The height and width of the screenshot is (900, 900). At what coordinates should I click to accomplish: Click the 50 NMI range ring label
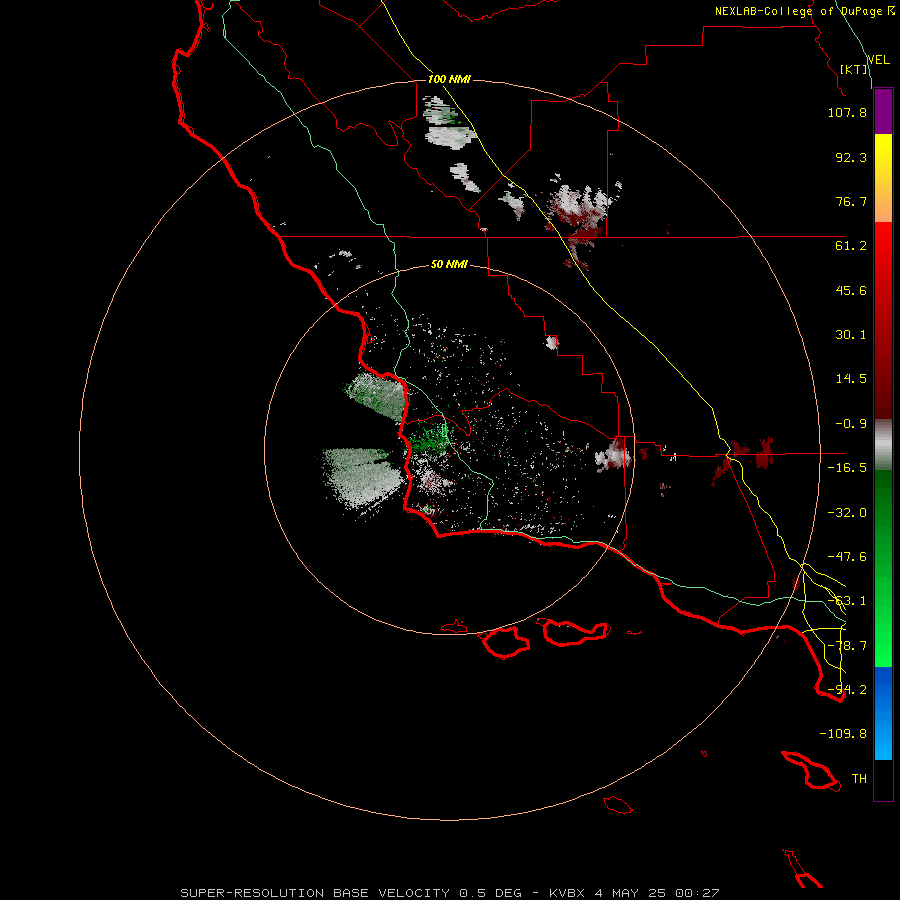449,265
